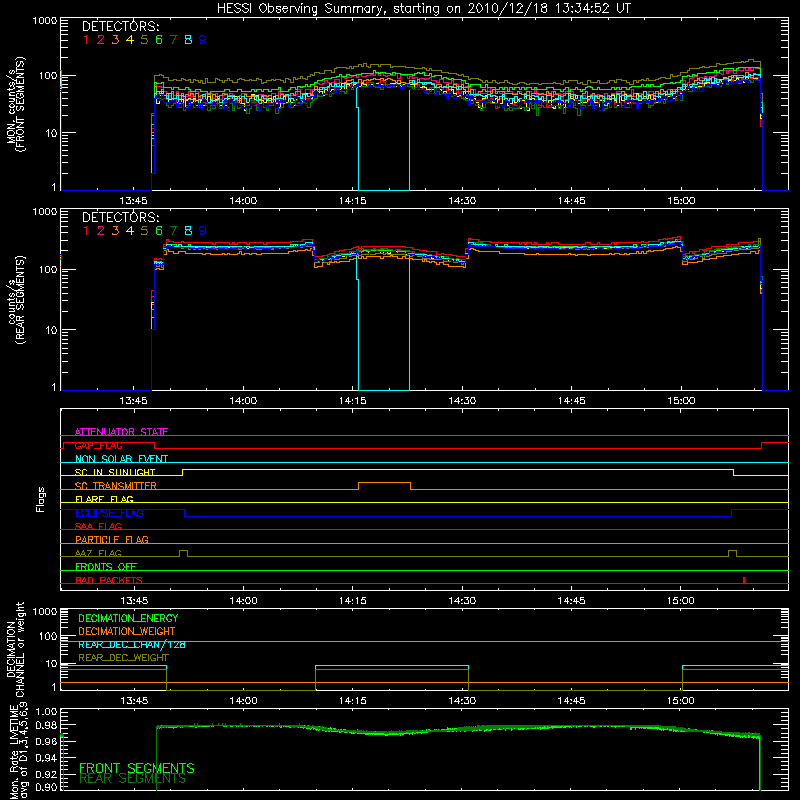Click '14:15' time tick under front segments plot
Screen dimensions: 800x800
(x=353, y=201)
